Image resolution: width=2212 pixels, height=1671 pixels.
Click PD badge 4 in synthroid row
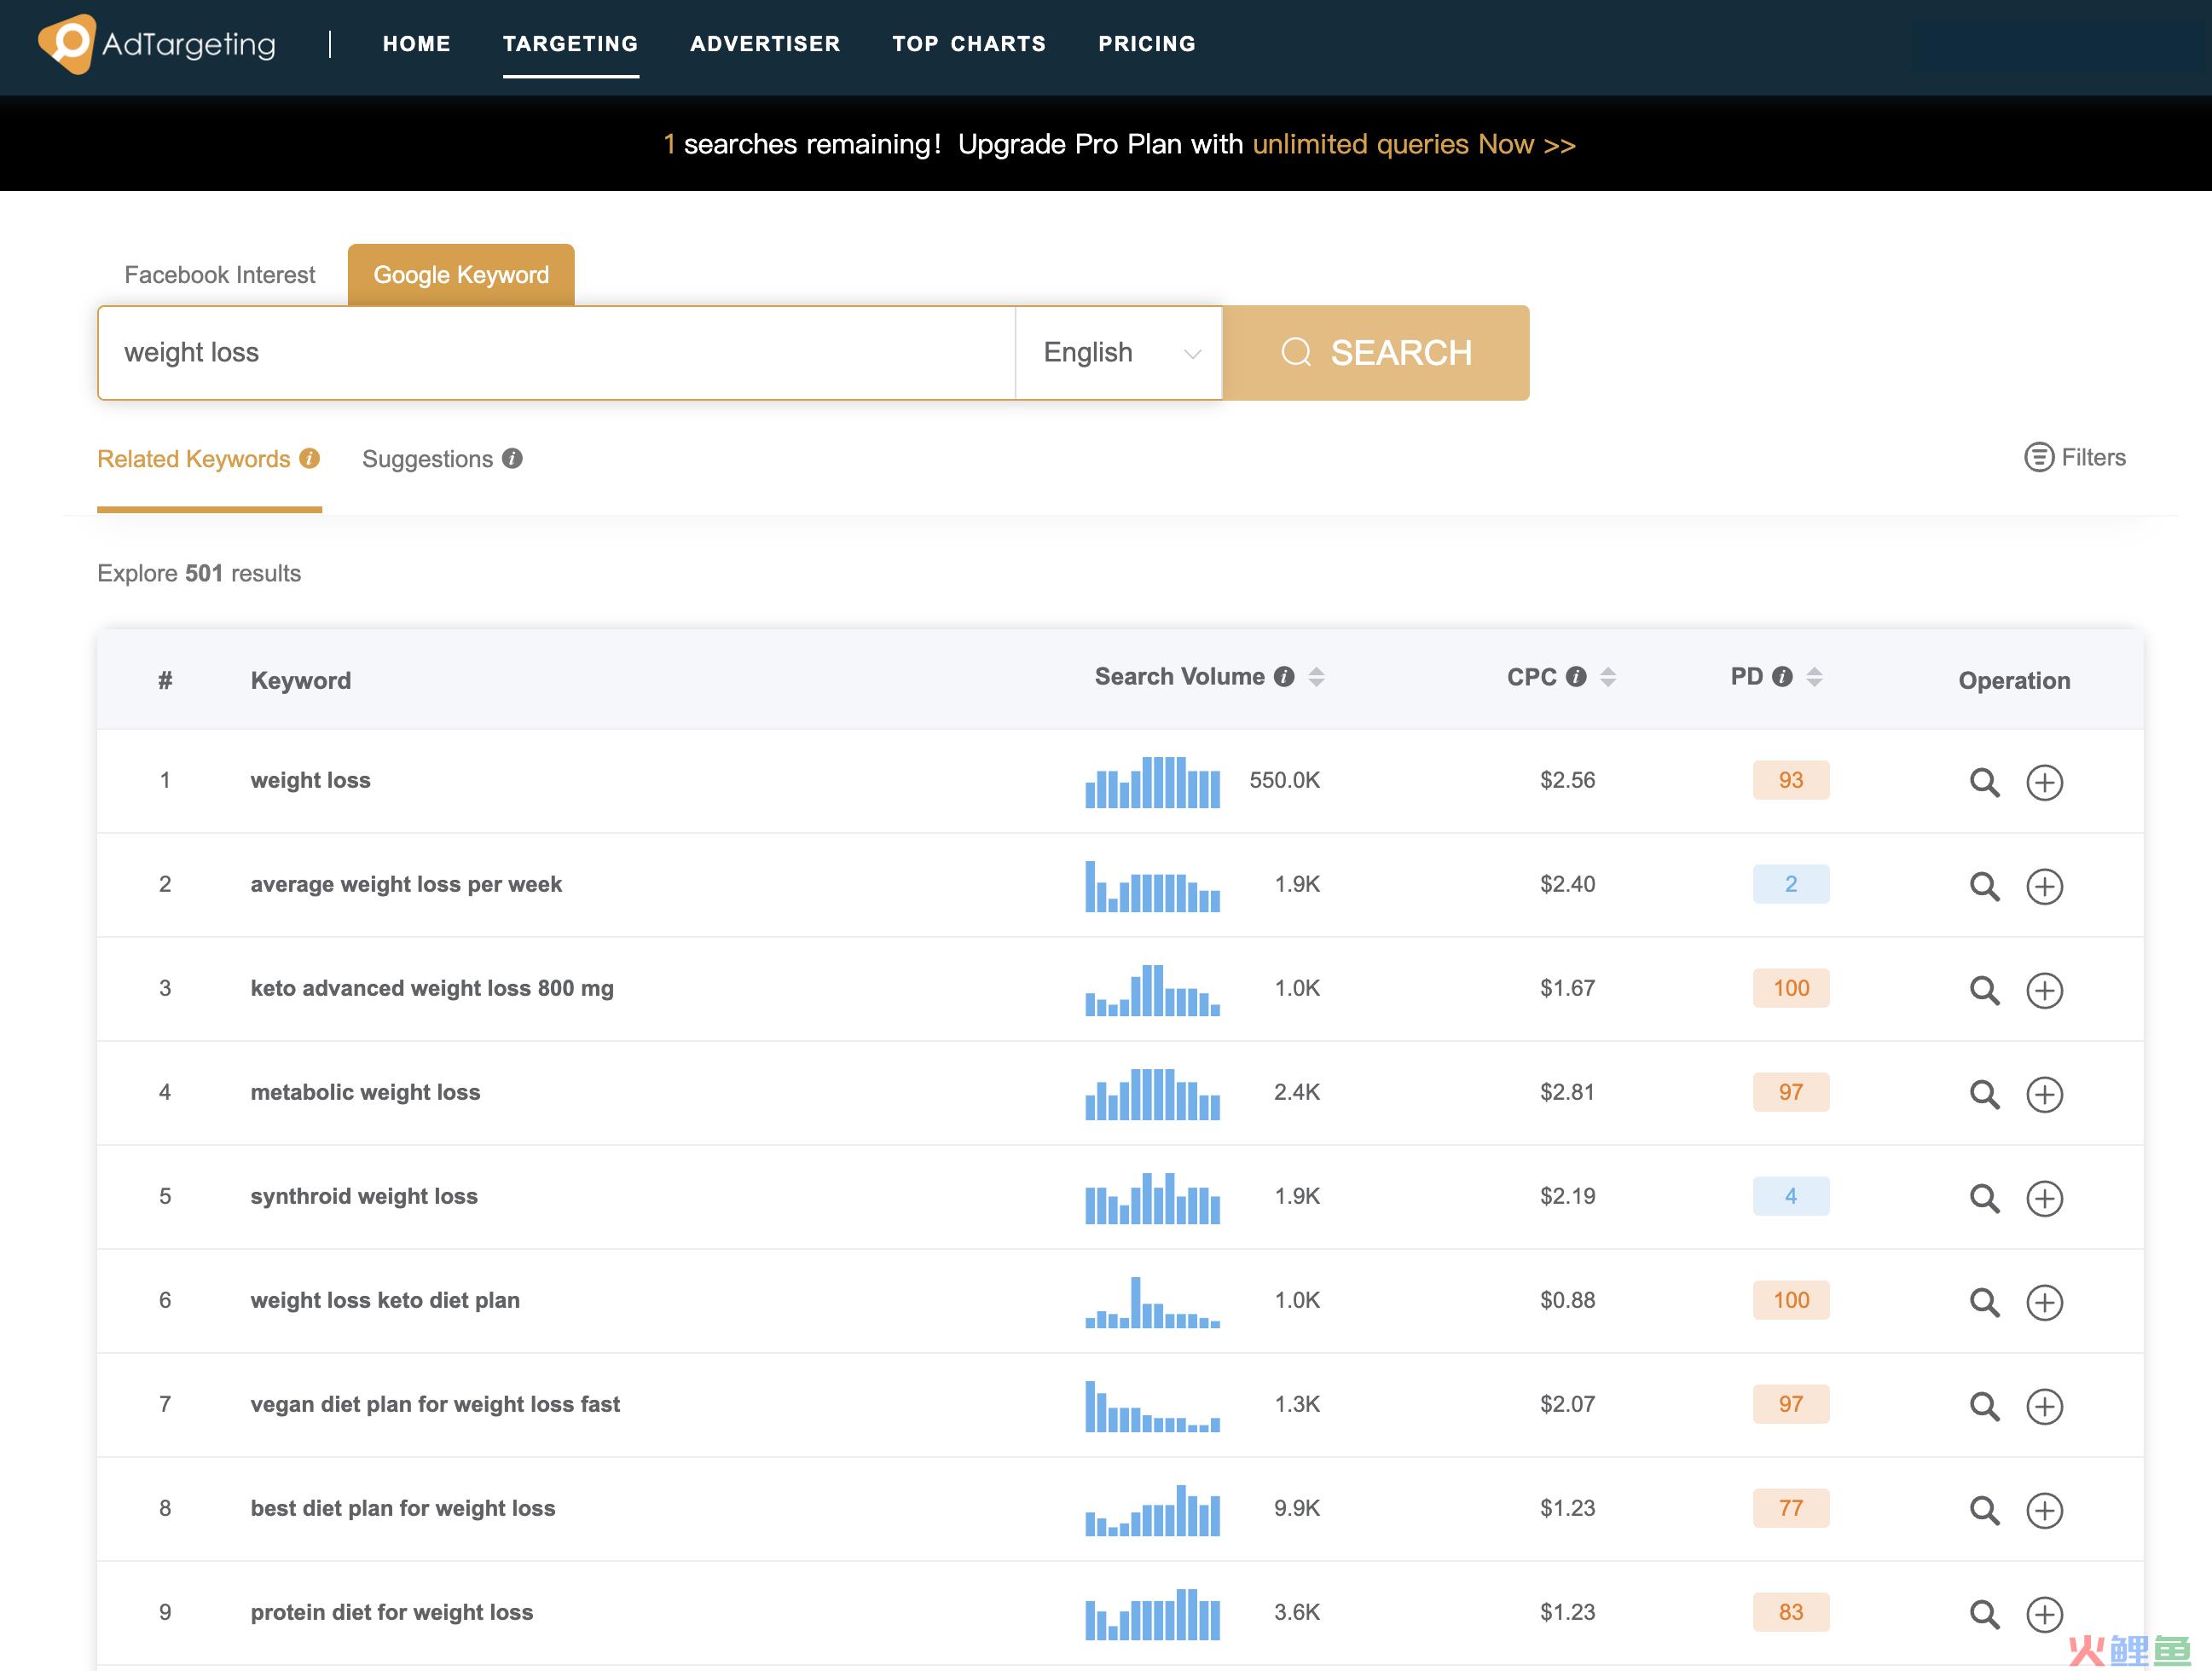click(x=1791, y=1196)
